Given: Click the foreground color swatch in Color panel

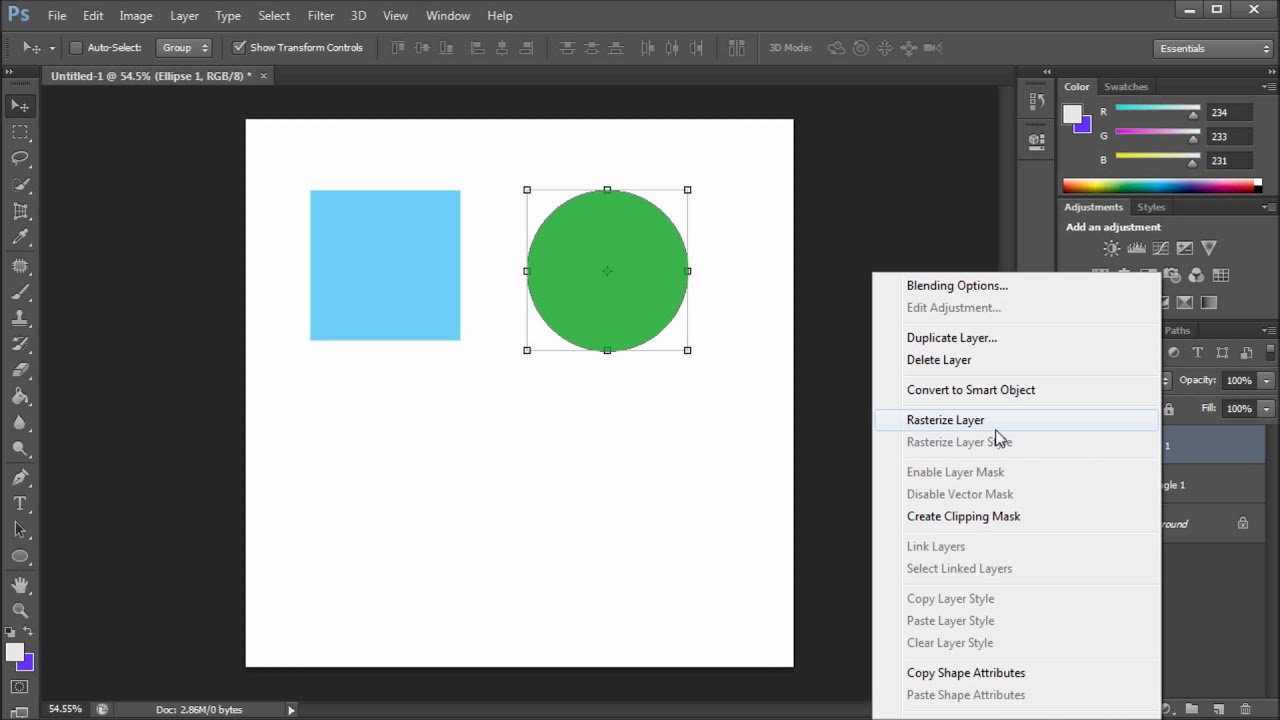Looking at the screenshot, I should (x=1072, y=113).
